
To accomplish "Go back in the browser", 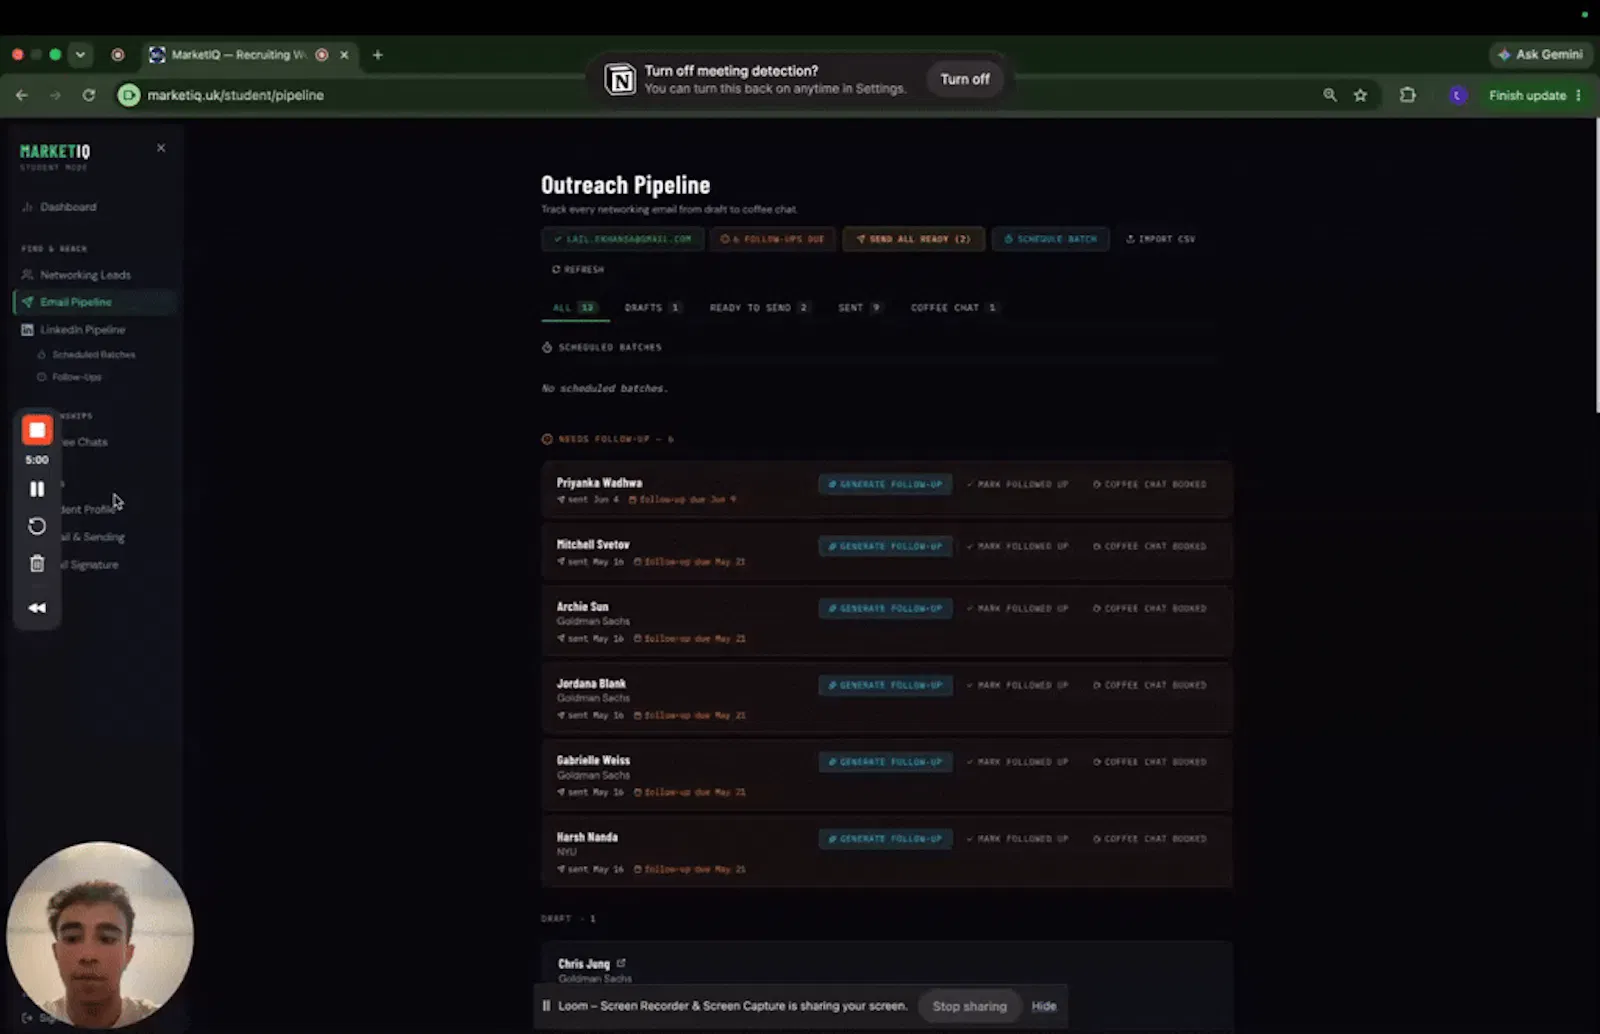I will 22,95.
